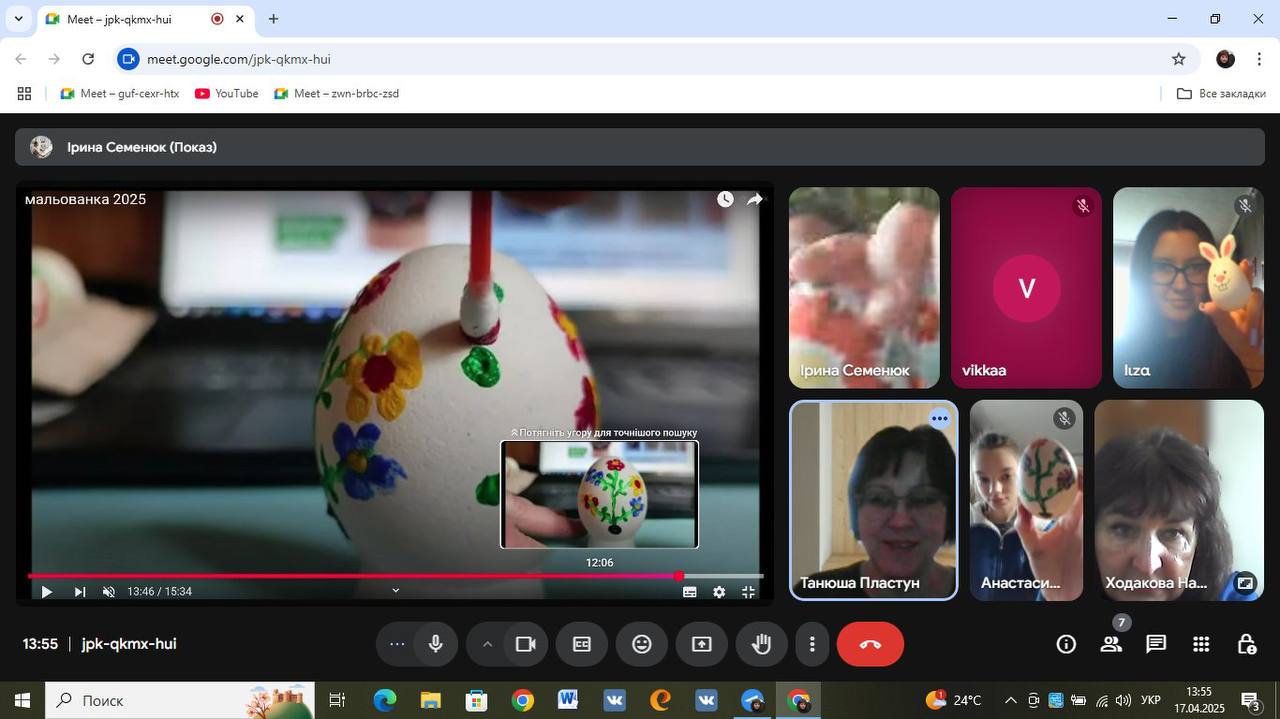Expand audio and video settings arrow
The width and height of the screenshot is (1280, 719).
[488, 644]
